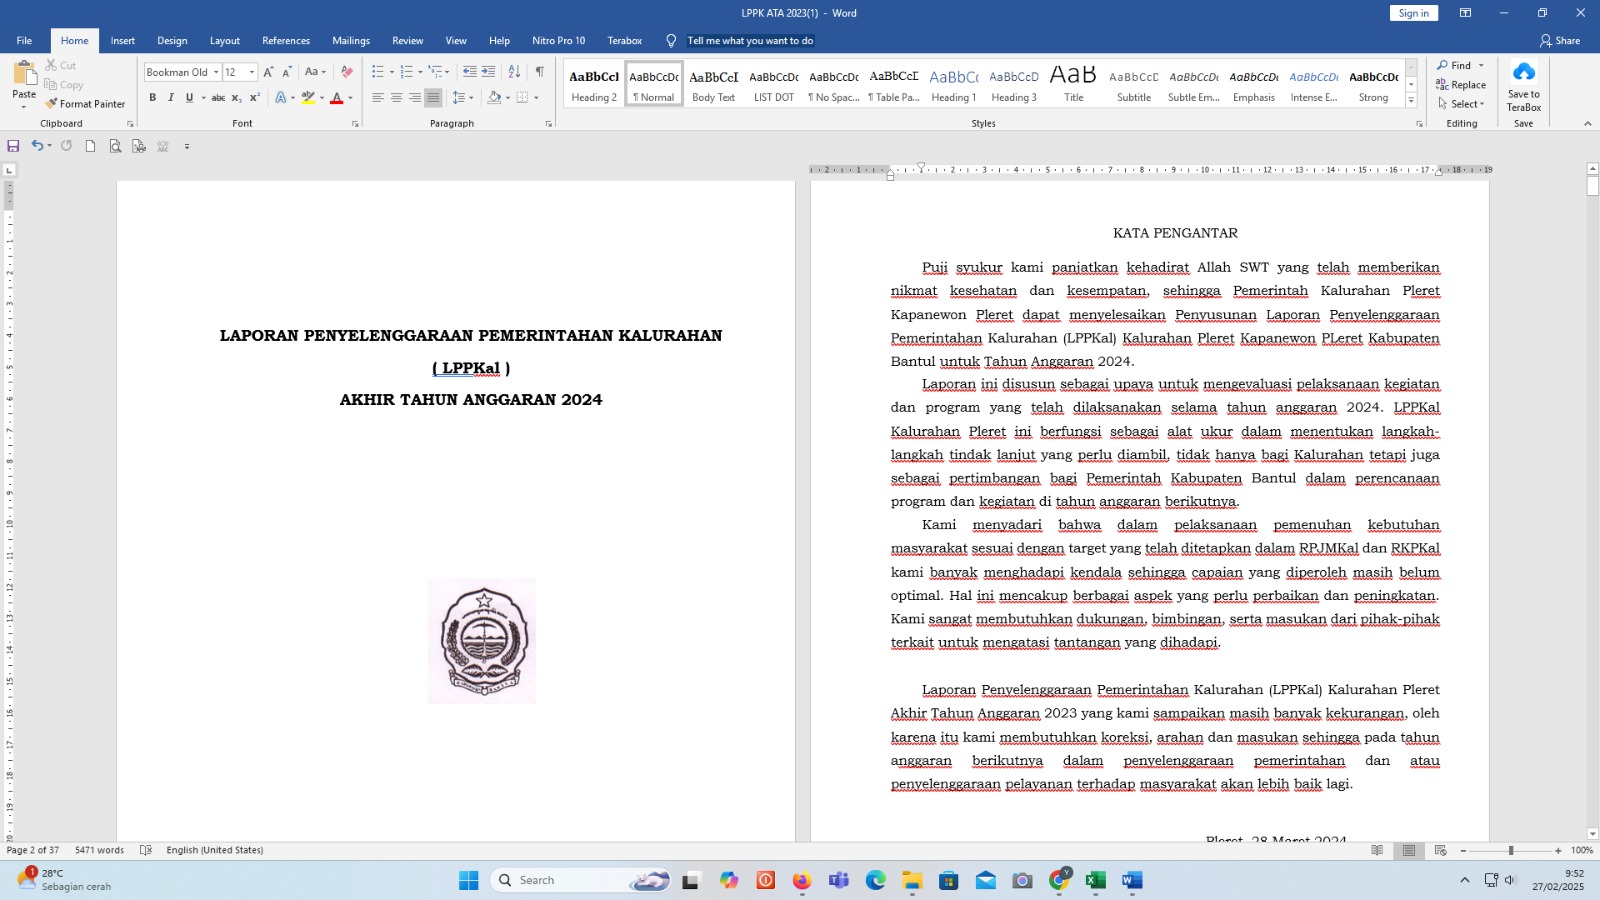This screenshot has width=1600, height=900.
Task: Click the Sort A-Z icon
Action: coord(514,72)
